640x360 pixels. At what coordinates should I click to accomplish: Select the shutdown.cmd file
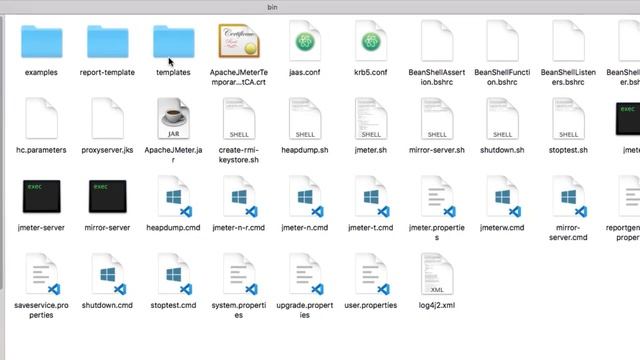(x=109, y=274)
